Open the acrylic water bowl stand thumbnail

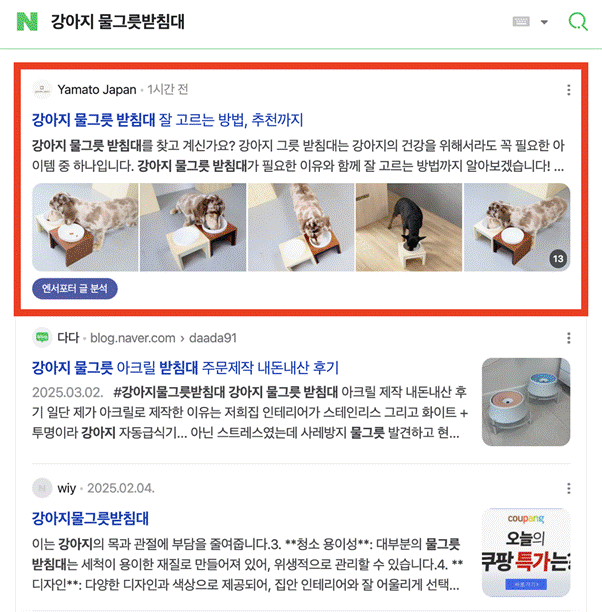tap(526, 402)
